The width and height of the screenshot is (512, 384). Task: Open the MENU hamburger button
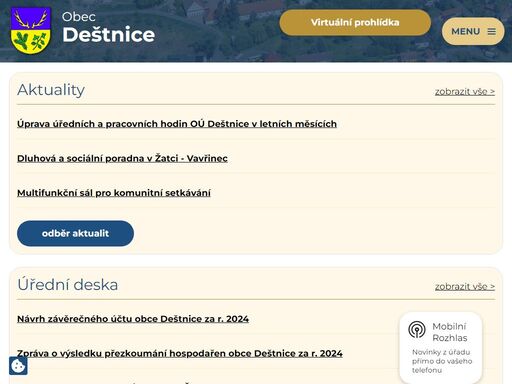coord(473,31)
